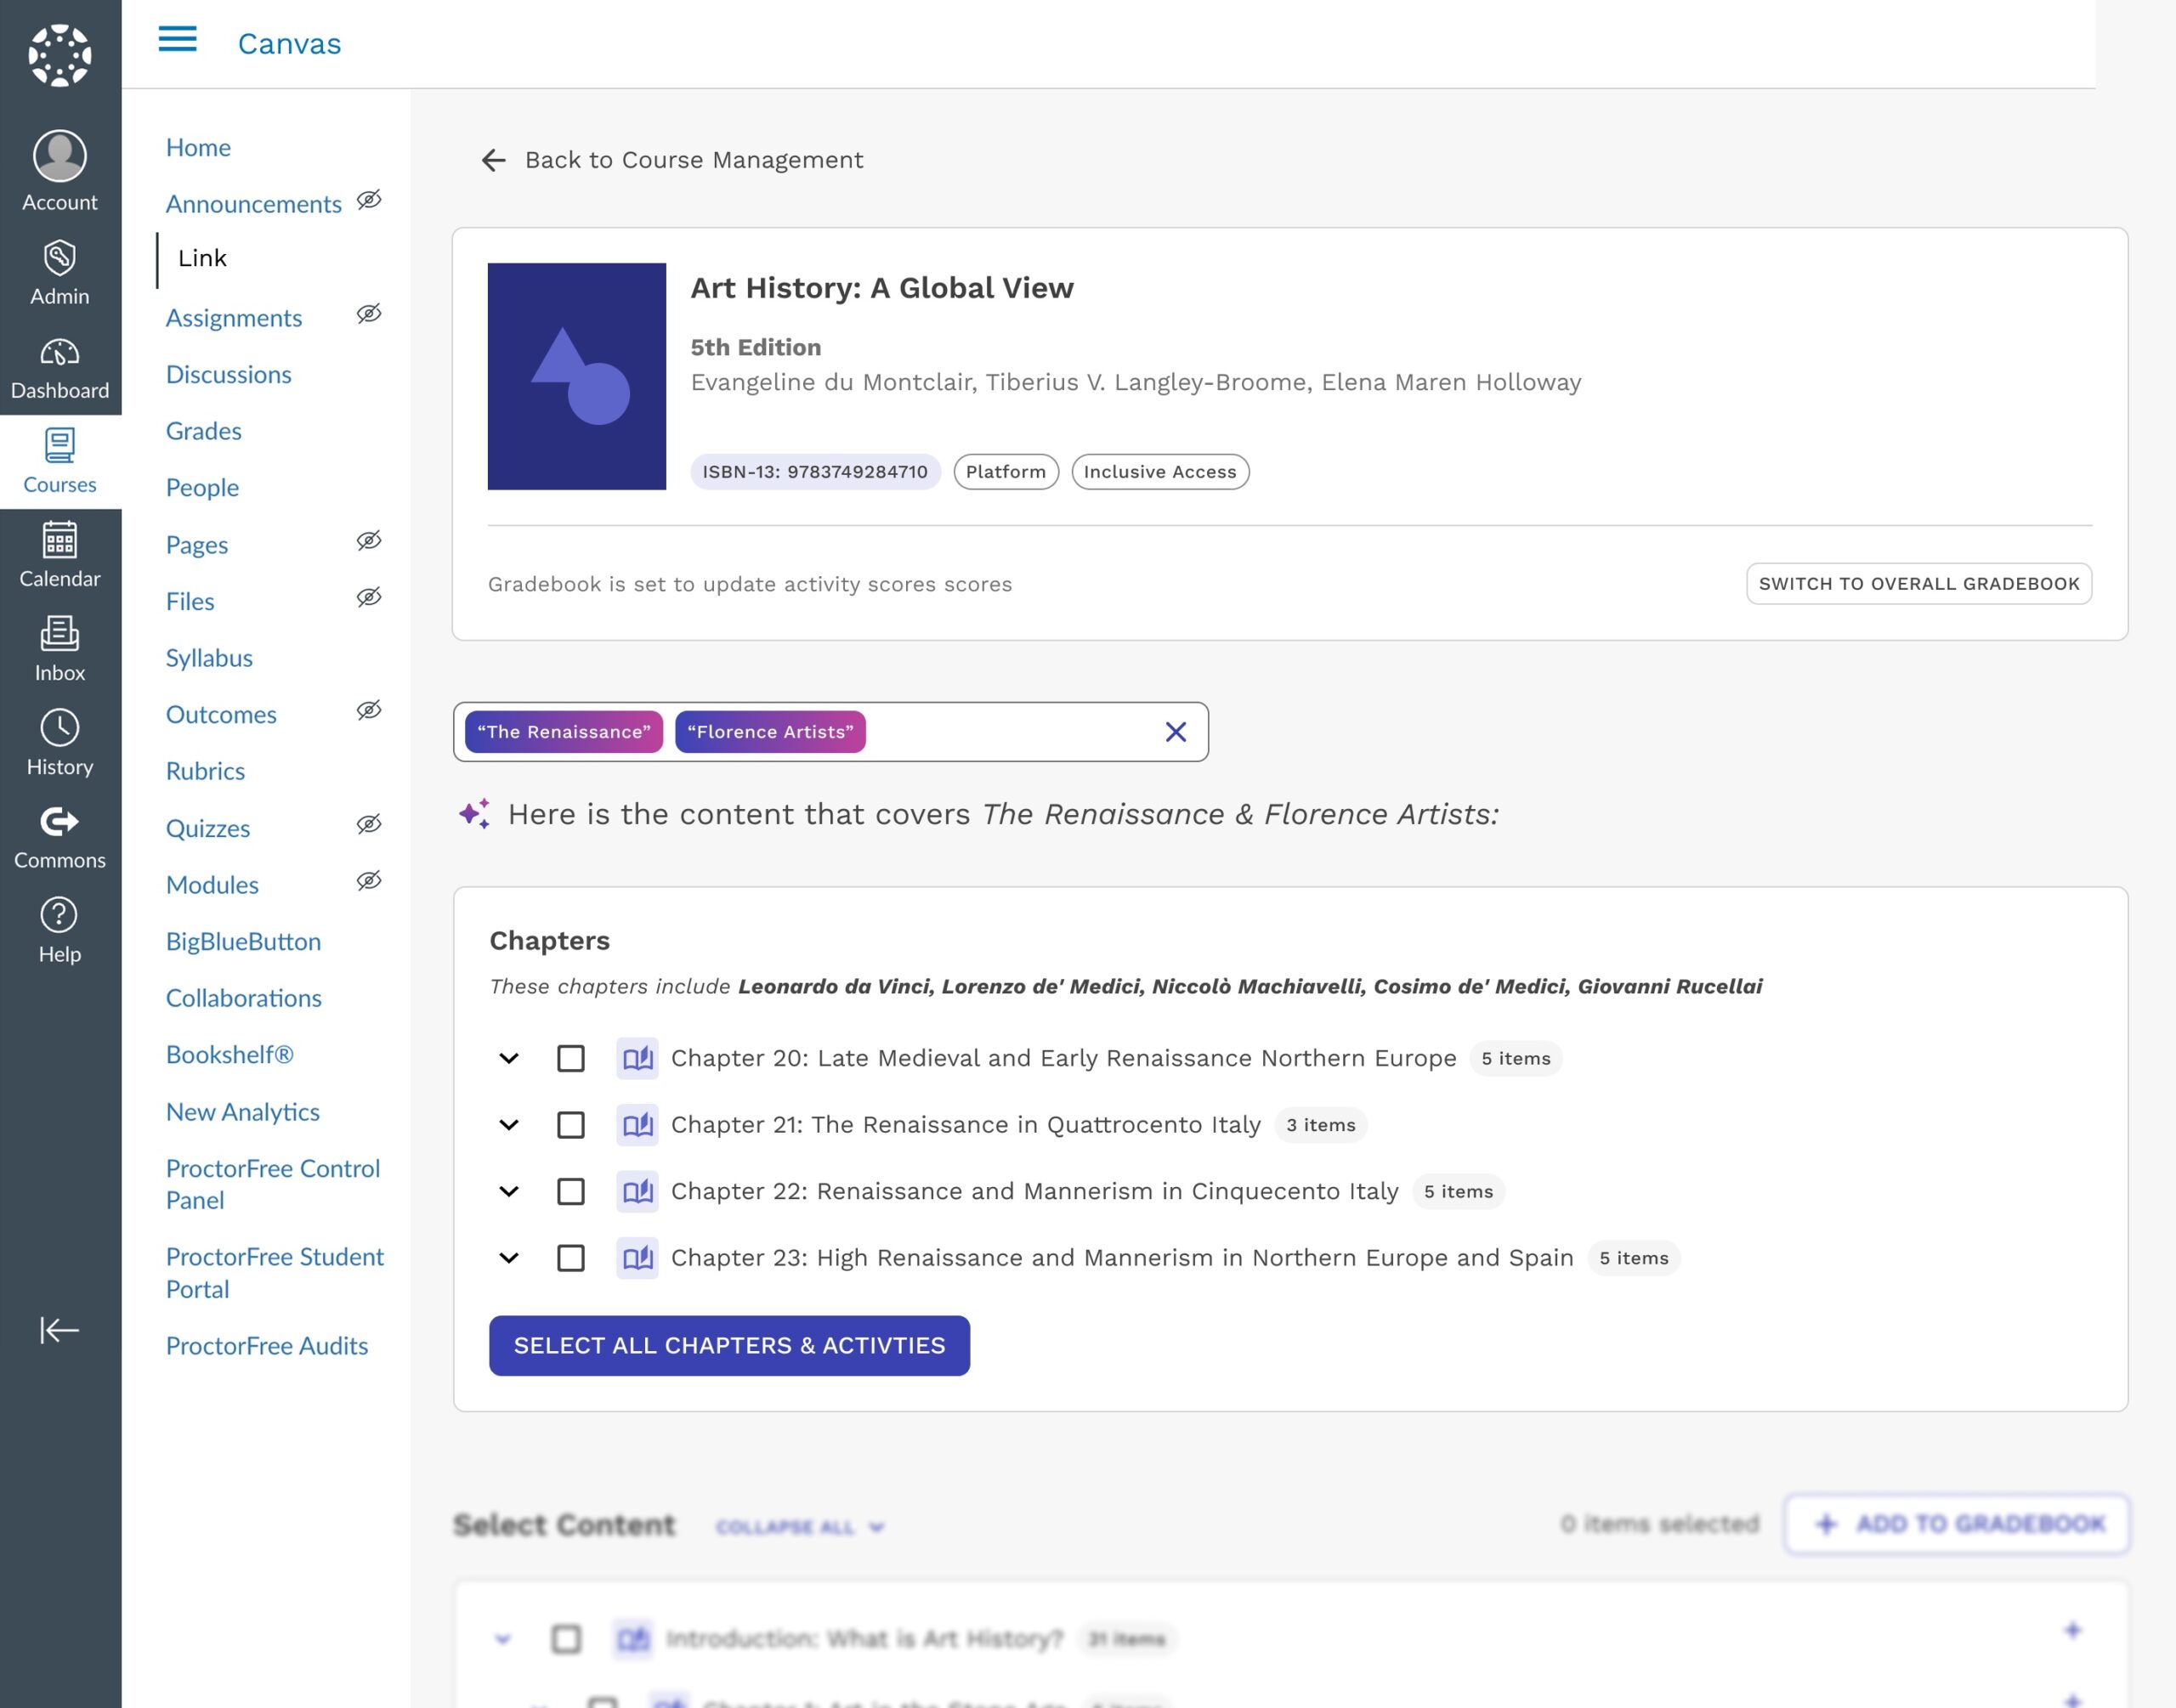This screenshot has height=1708, width=2176.
Task: Check the Chapter 20 checkbox
Action: tap(571, 1058)
